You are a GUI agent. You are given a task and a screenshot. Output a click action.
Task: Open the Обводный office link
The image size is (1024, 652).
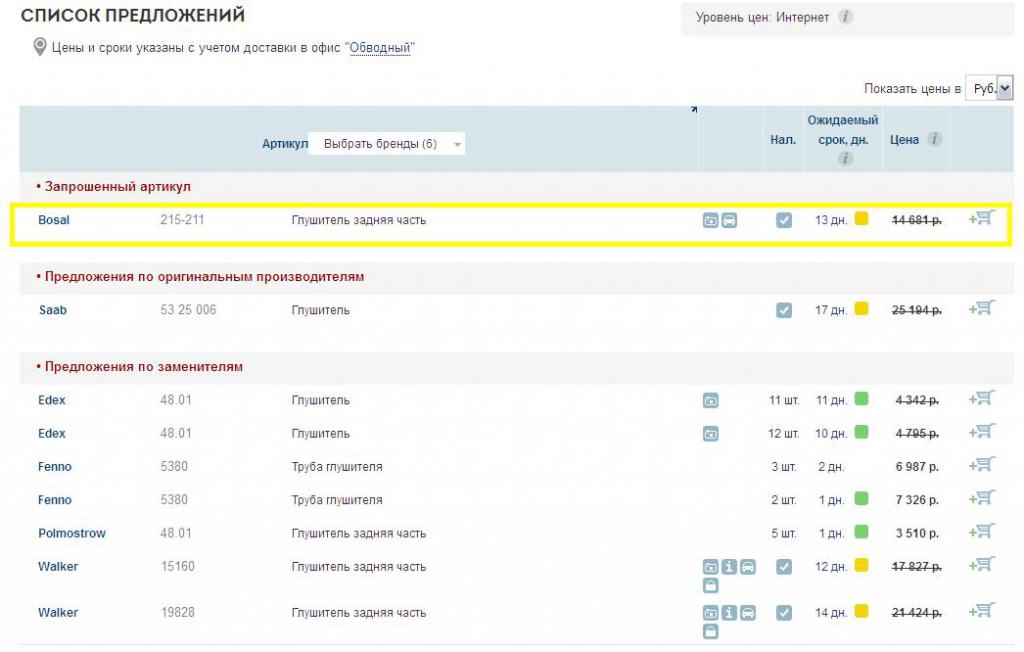380,48
